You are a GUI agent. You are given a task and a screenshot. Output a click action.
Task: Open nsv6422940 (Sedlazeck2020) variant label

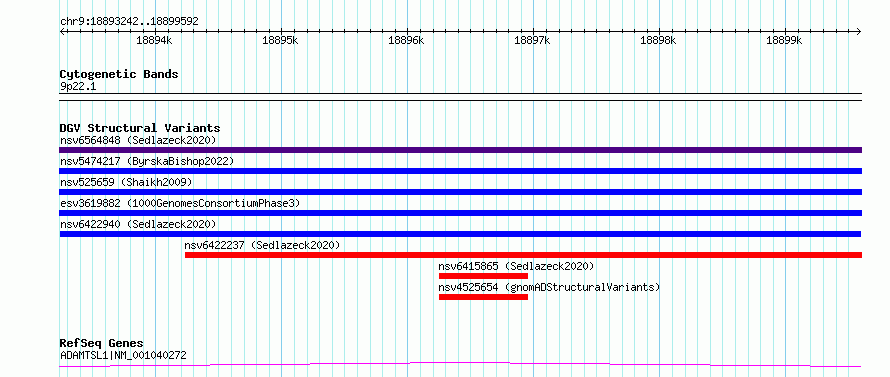tap(138, 224)
